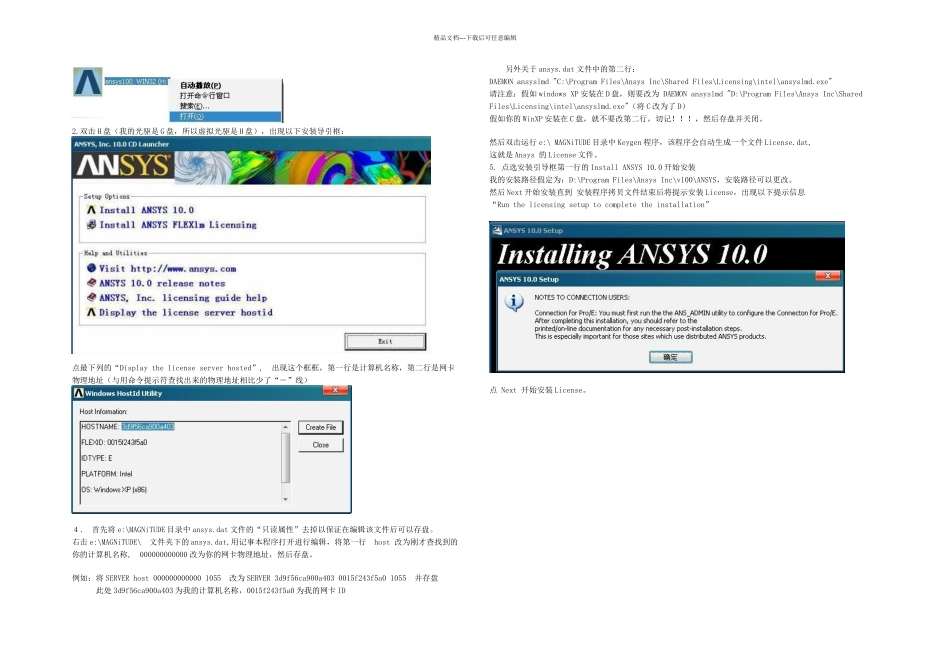Image resolution: width=950 pixels, height=672 pixels.
Task: Choose 打开(O) in context menu
Action: point(225,116)
